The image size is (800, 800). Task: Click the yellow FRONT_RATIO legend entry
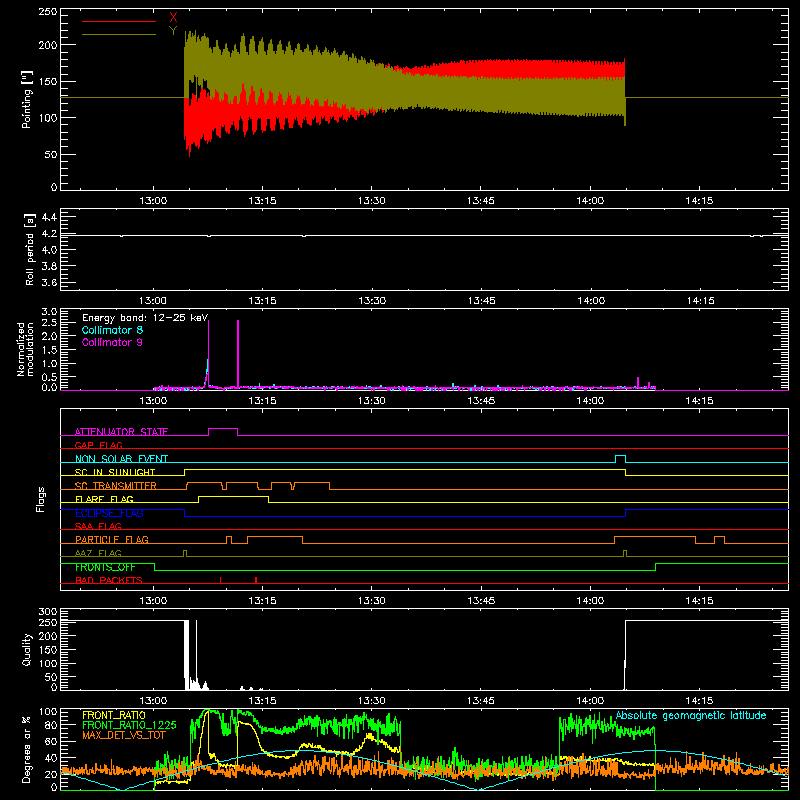pos(114,715)
